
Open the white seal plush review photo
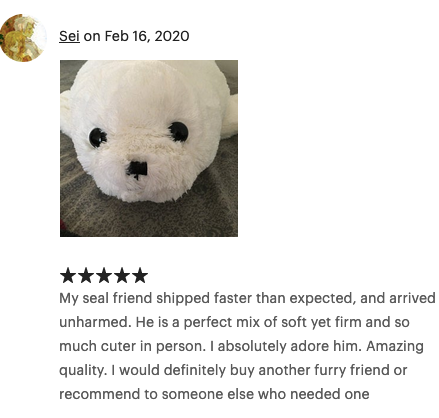149,148
